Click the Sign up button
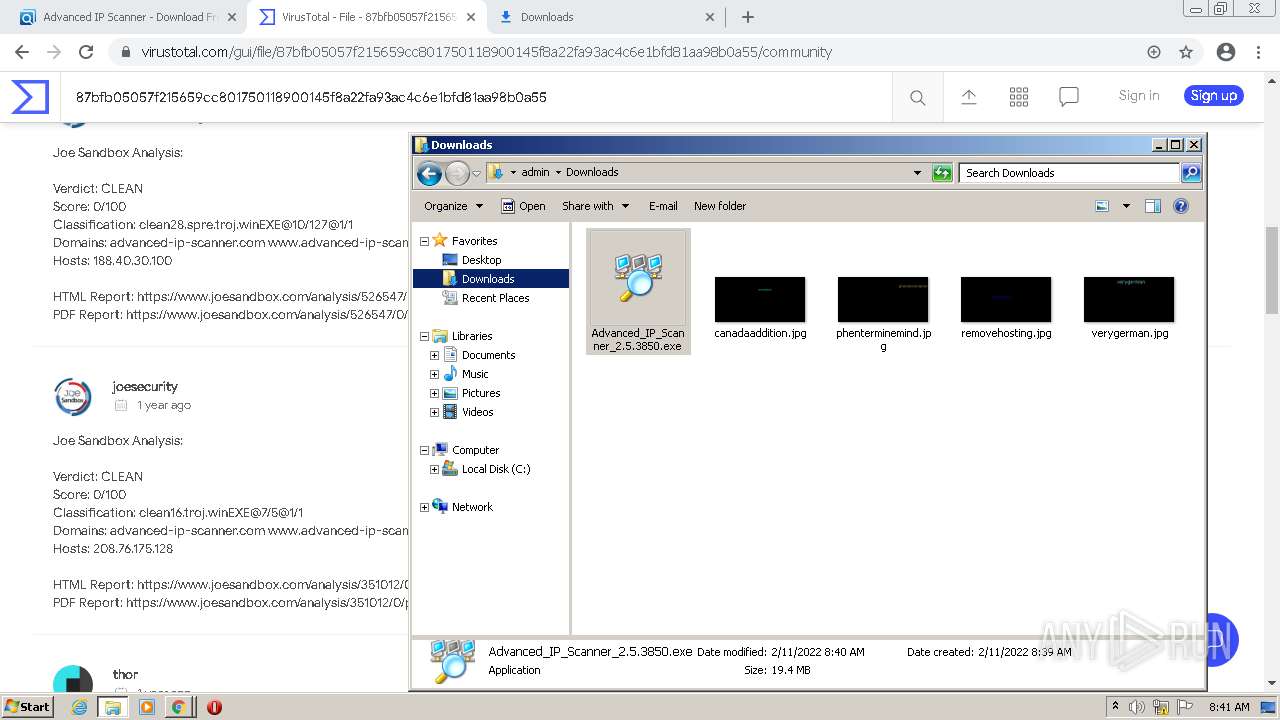 point(1214,96)
